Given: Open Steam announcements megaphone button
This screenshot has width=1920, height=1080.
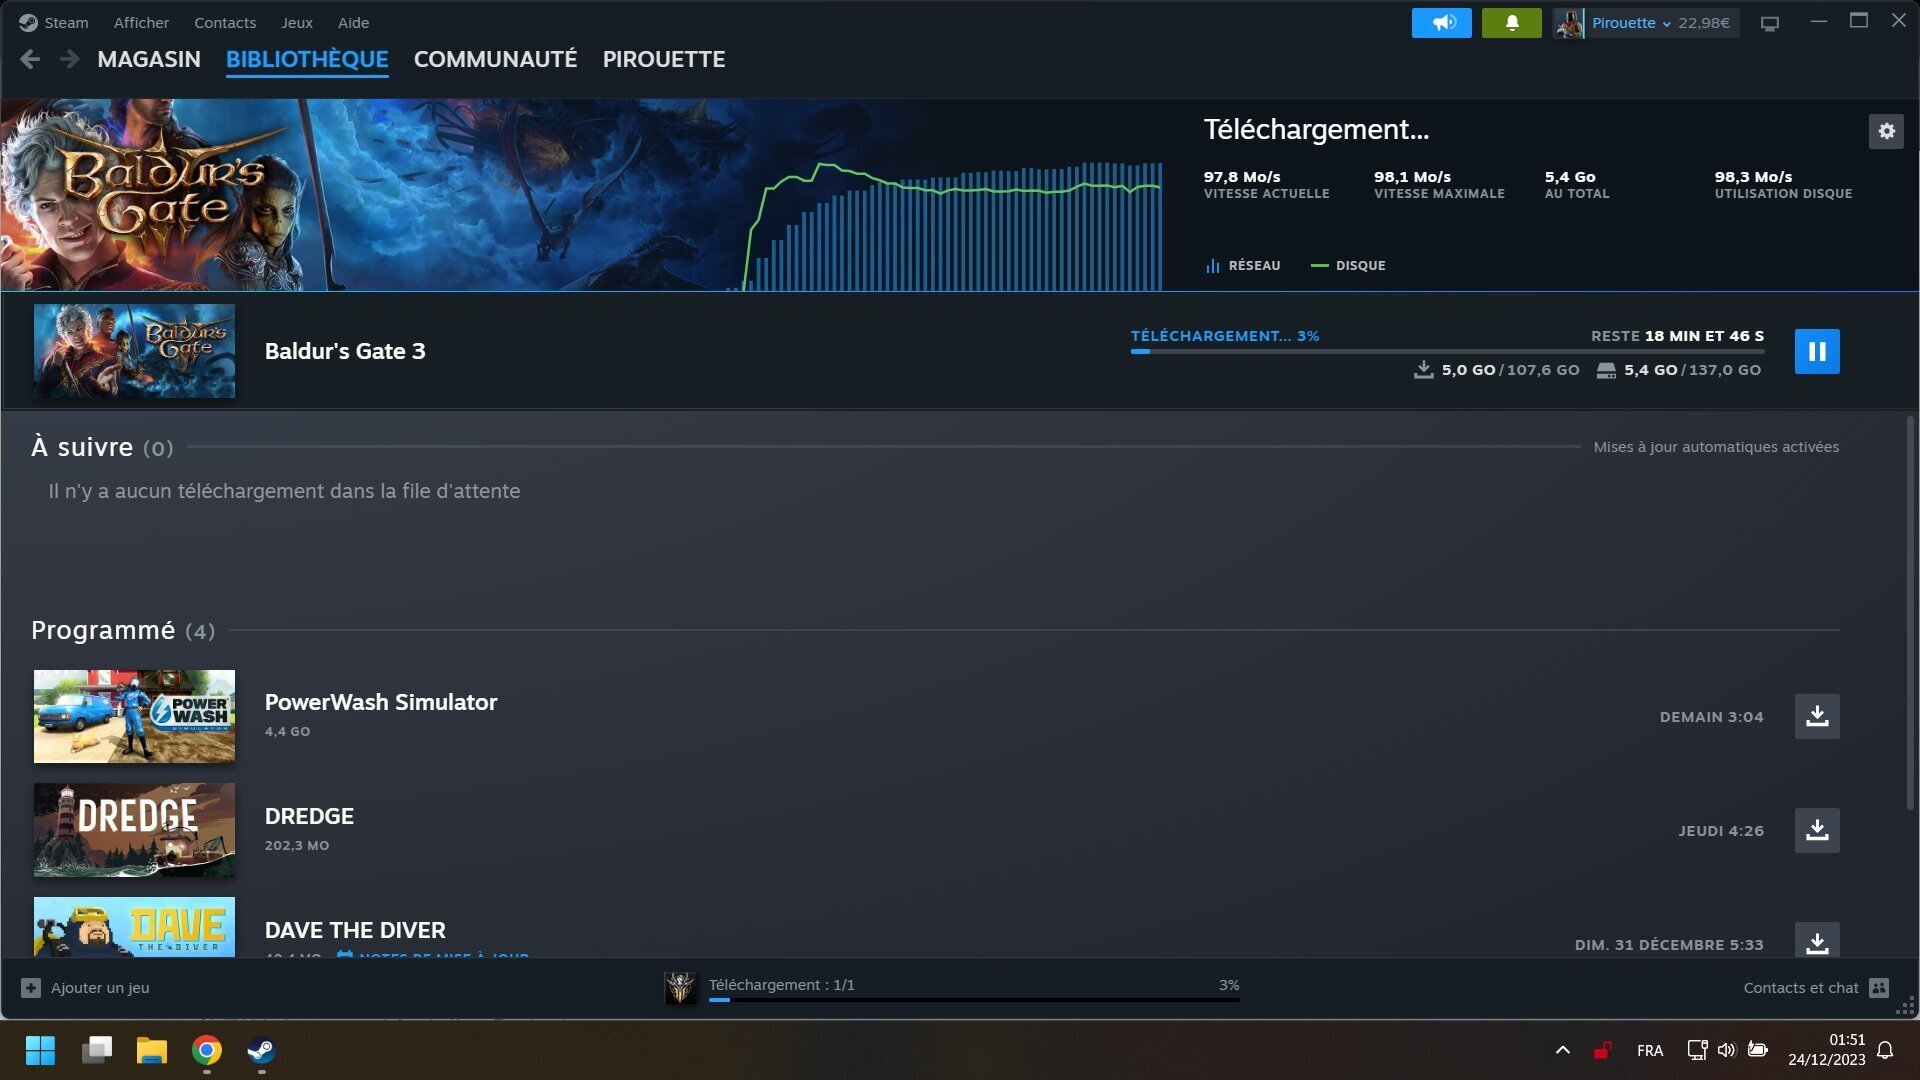Looking at the screenshot, I should [x=1441, y=22].
